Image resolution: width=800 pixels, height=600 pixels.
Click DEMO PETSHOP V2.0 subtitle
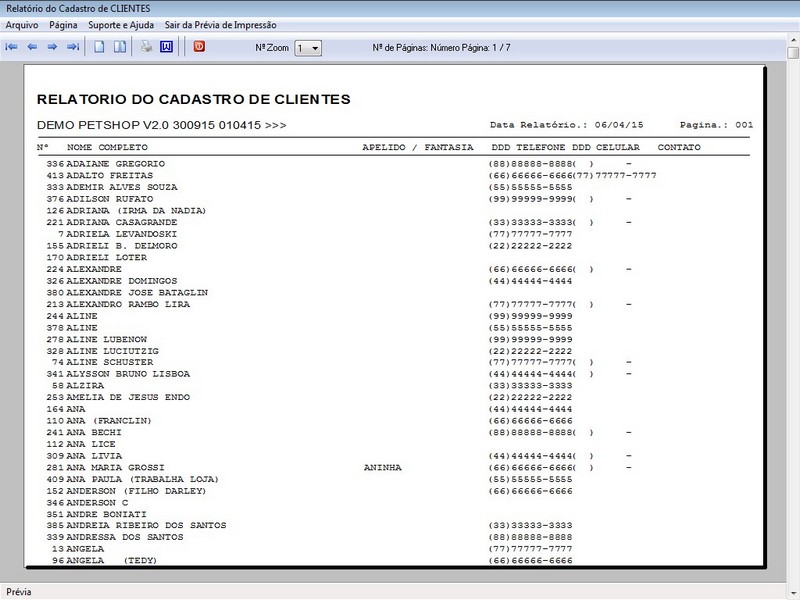(x=161, y=125)
